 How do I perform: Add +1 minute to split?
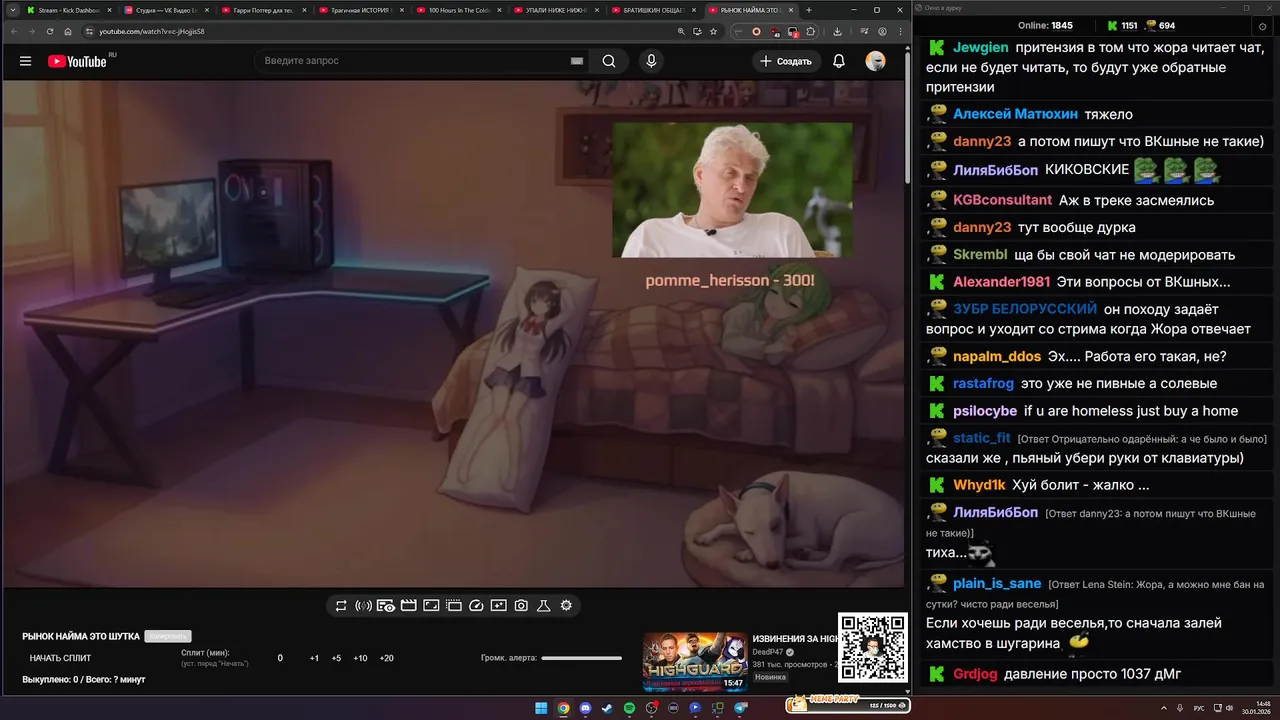314,658
